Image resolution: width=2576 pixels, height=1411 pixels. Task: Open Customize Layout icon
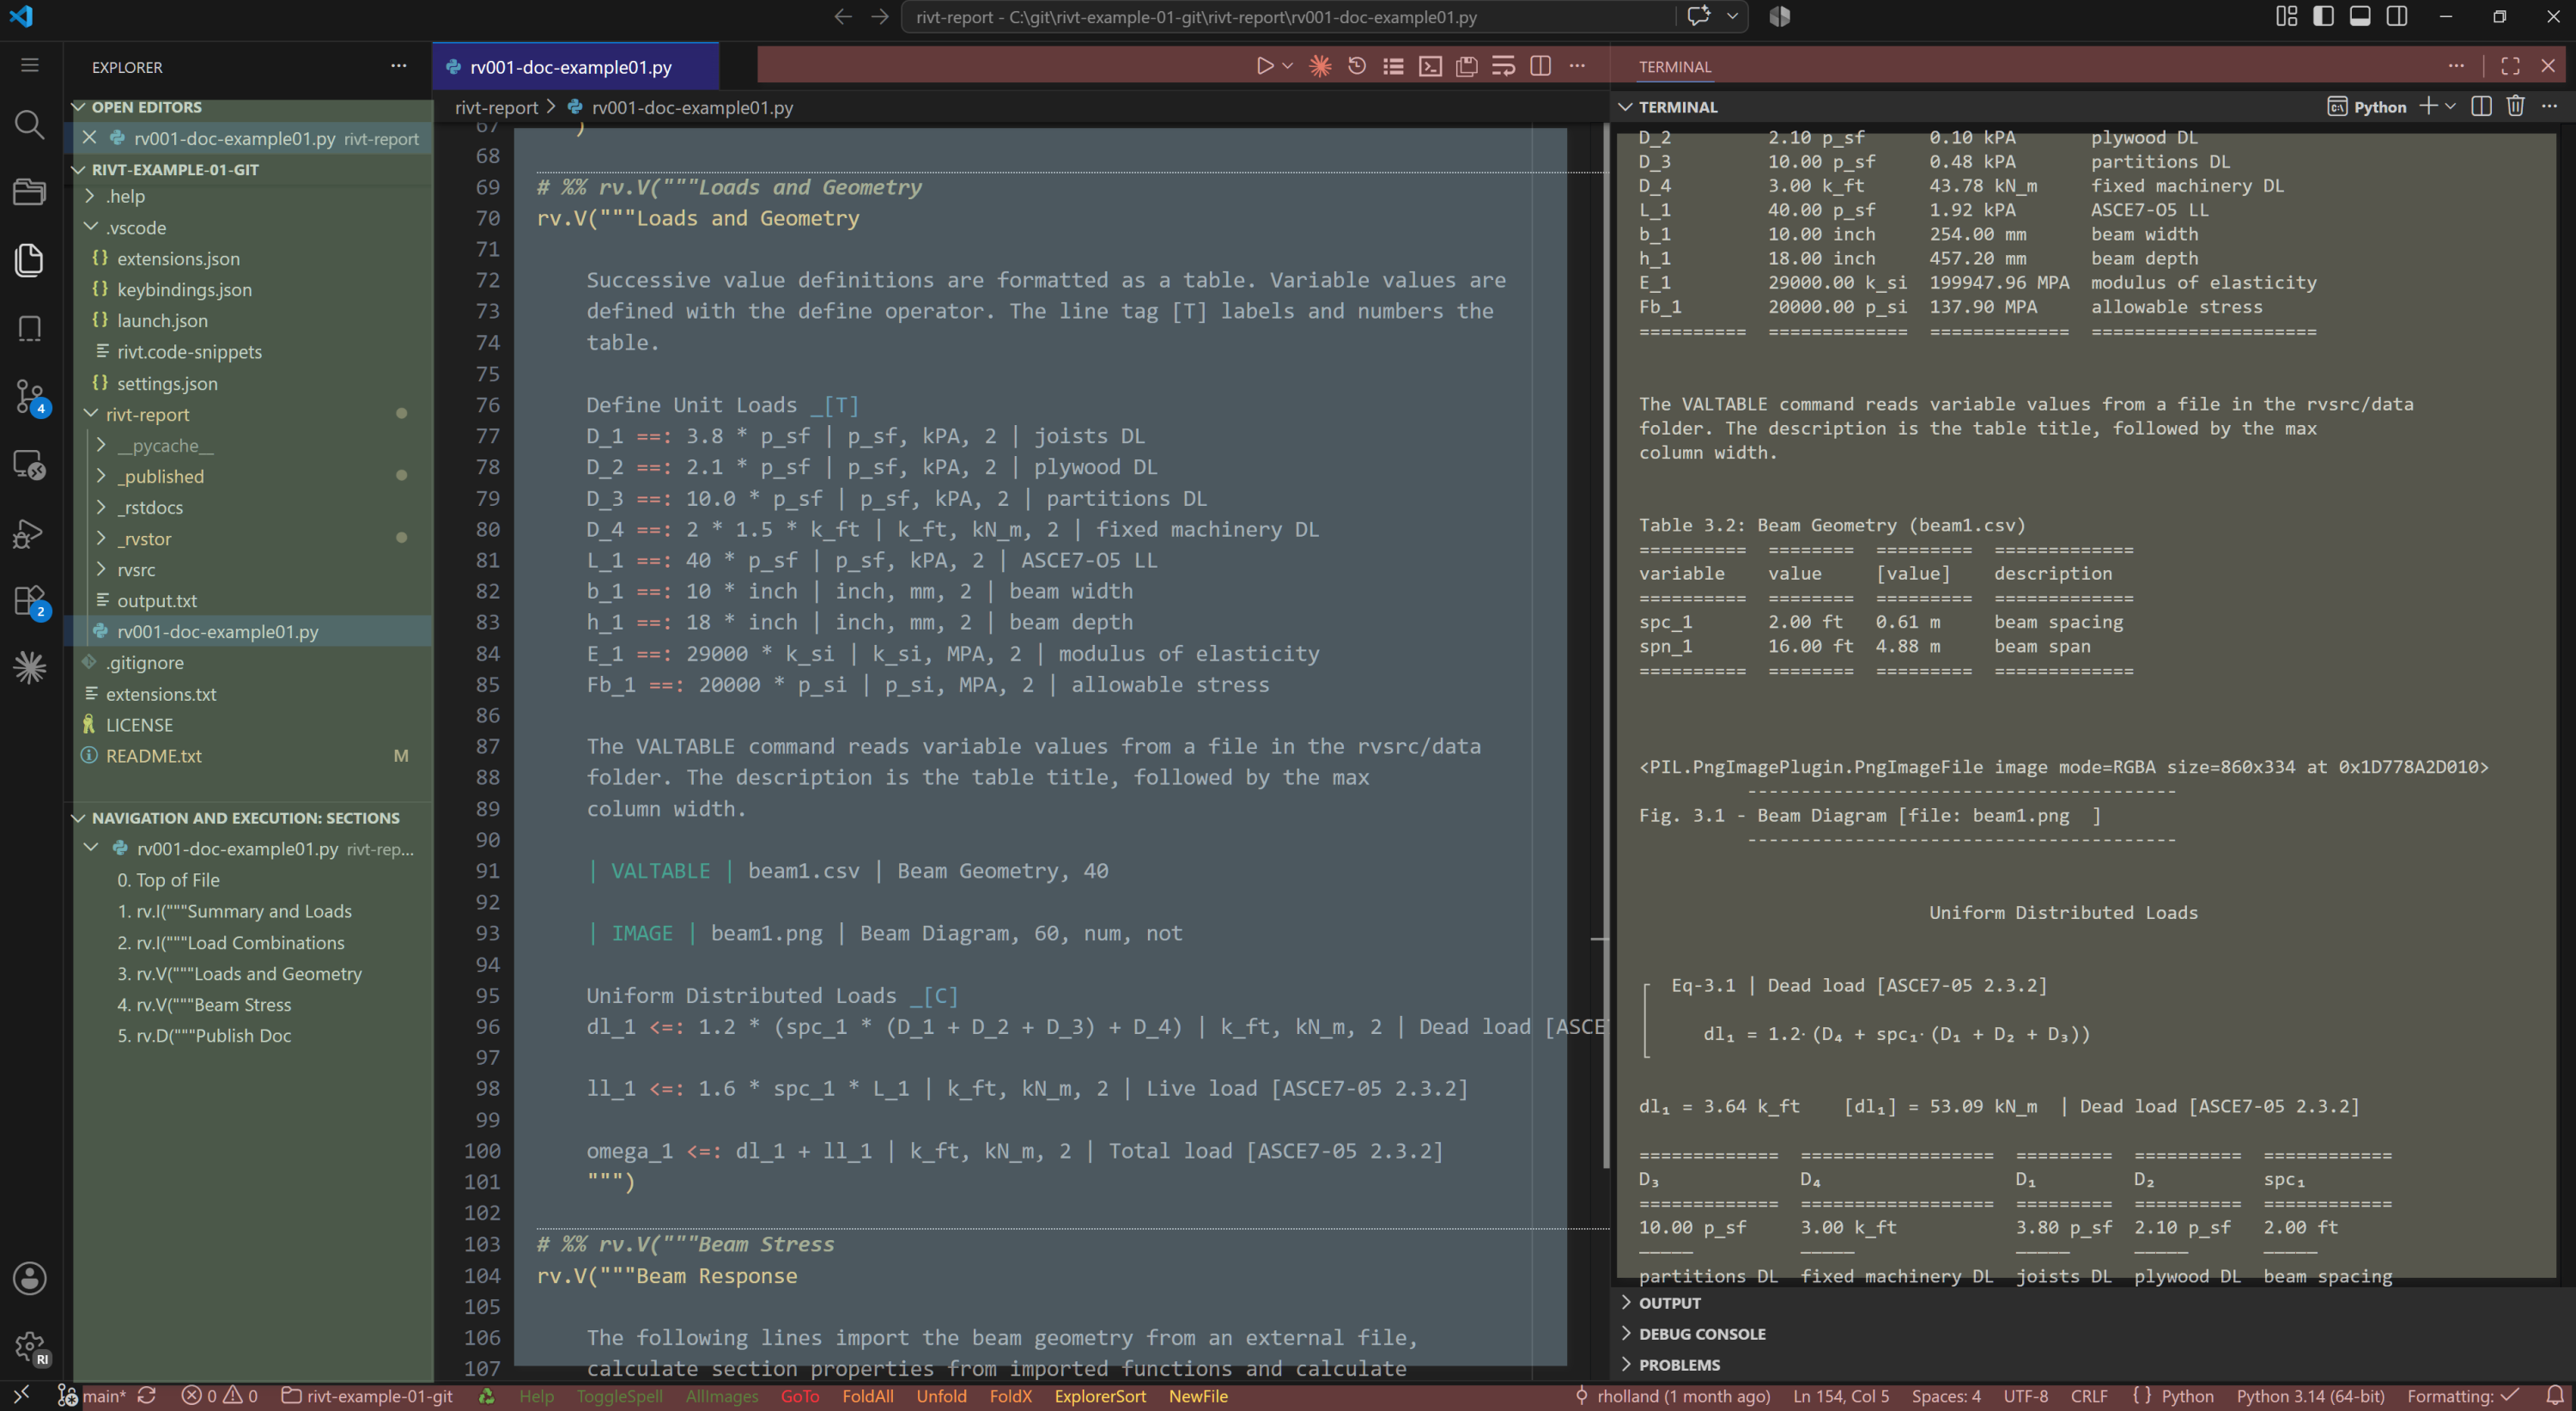[2287, 16]
